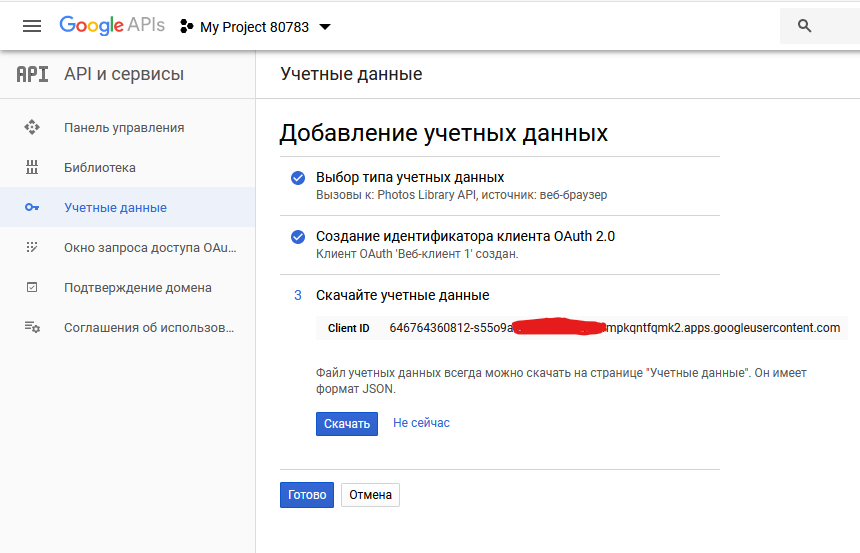Open Соглашения об использов... sidebar item

point(127,328)
